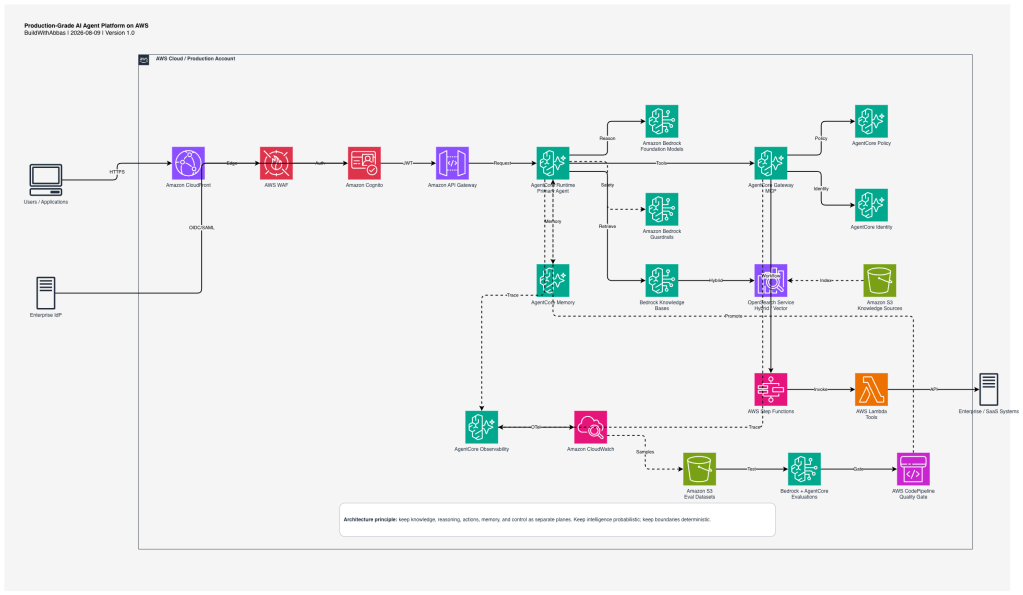Click the Retrieve connector label
1023x595 pixels.
607,226
